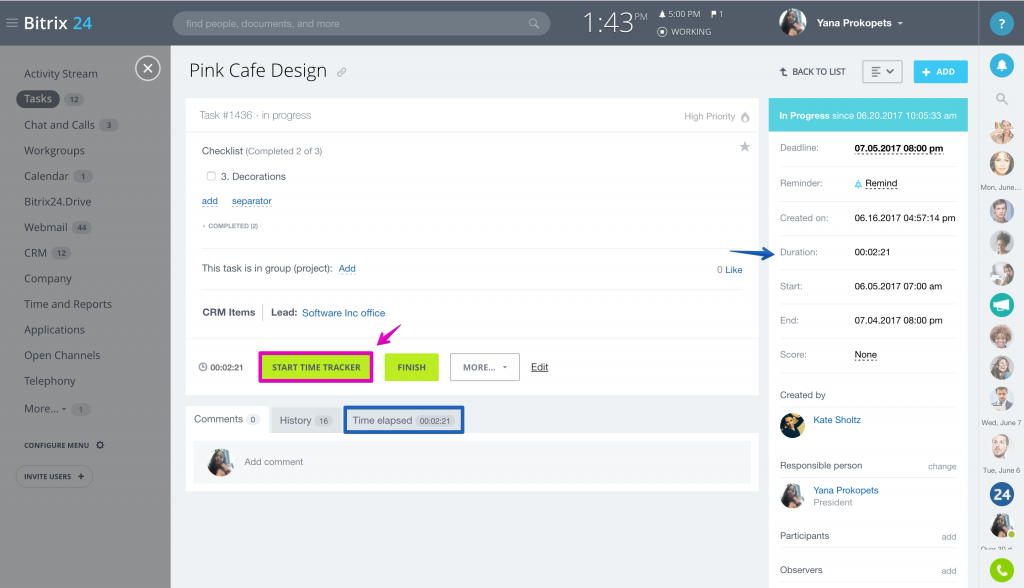Click the Edit link
This screenshot has width=1024, height=588.
(539, 367)
